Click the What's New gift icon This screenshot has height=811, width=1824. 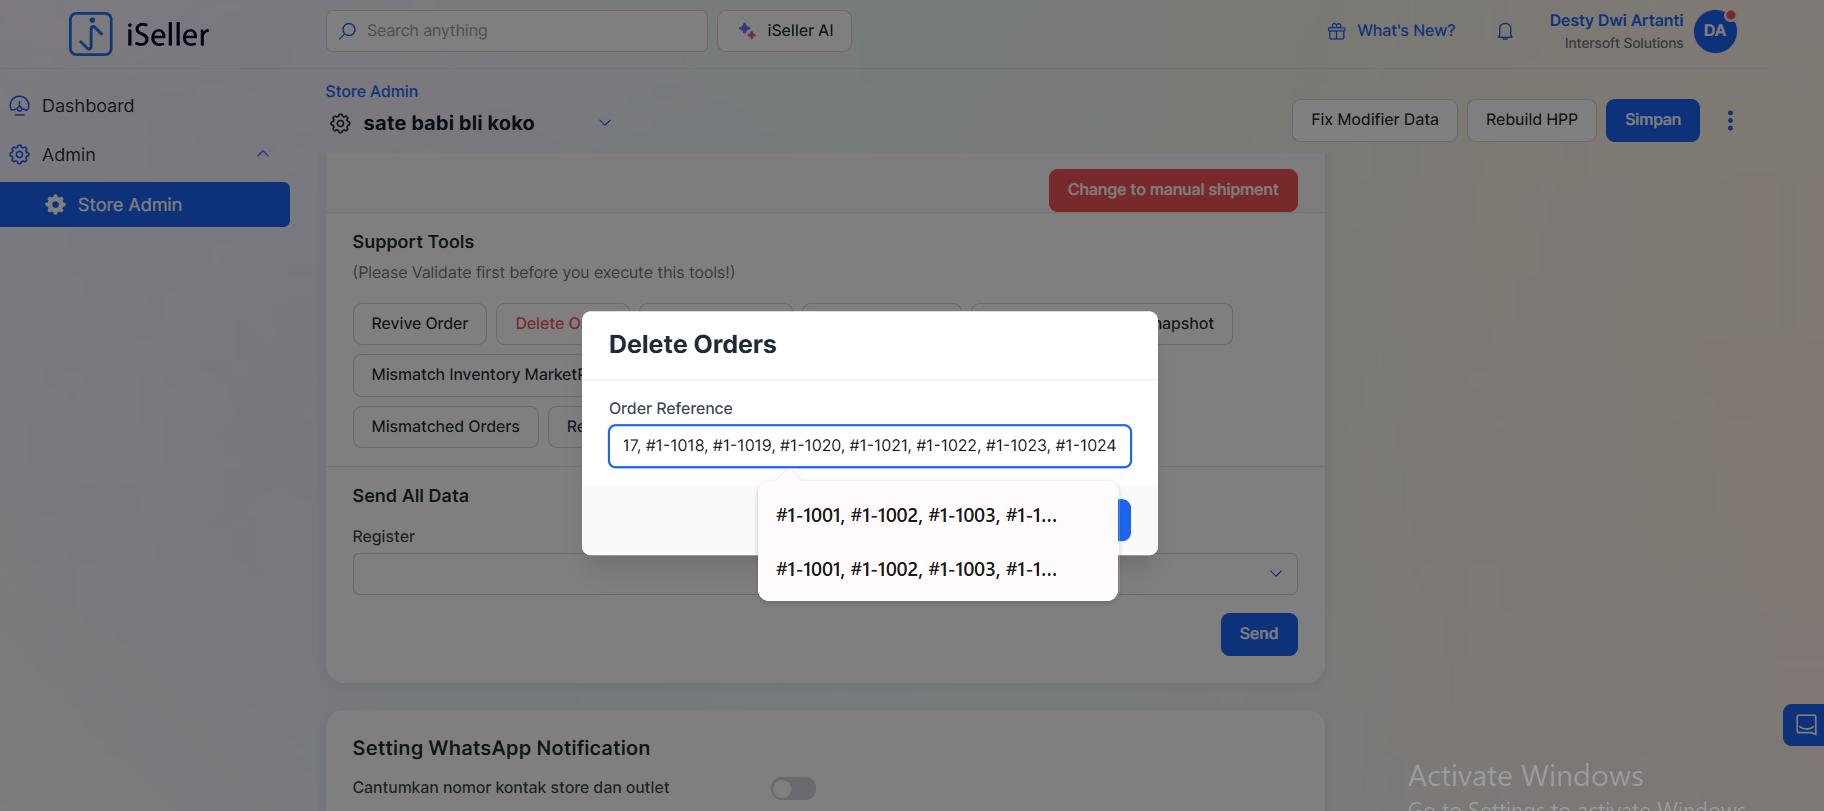tap(1336, 32)
